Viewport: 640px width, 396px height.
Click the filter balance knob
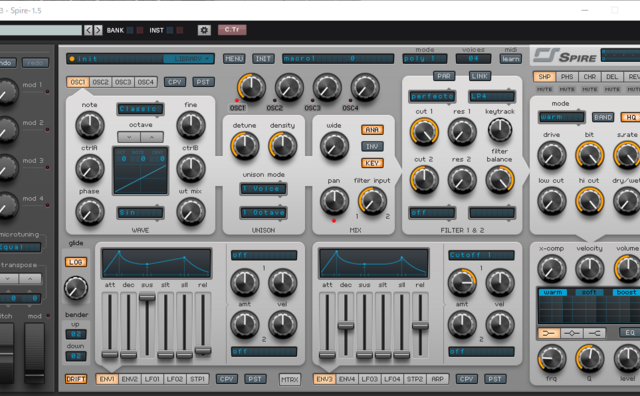tap(500, 180)
